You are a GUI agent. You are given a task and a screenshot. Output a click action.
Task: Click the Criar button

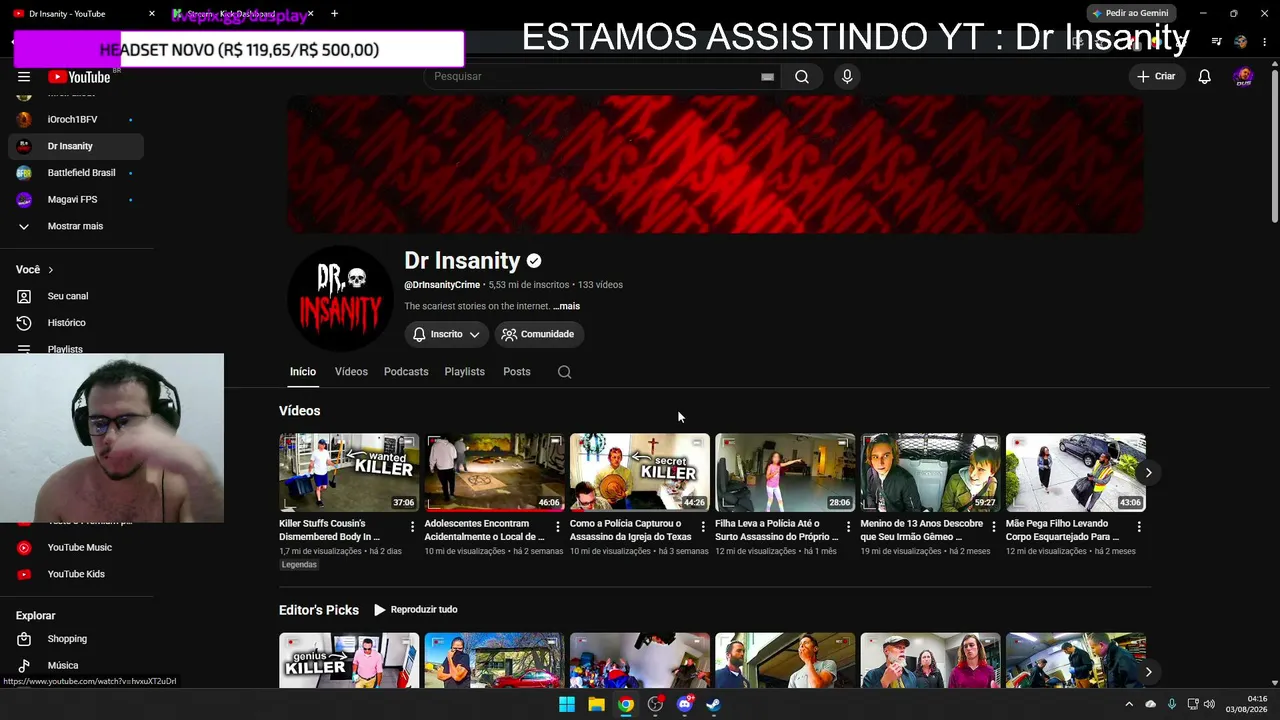point(1156,77)
